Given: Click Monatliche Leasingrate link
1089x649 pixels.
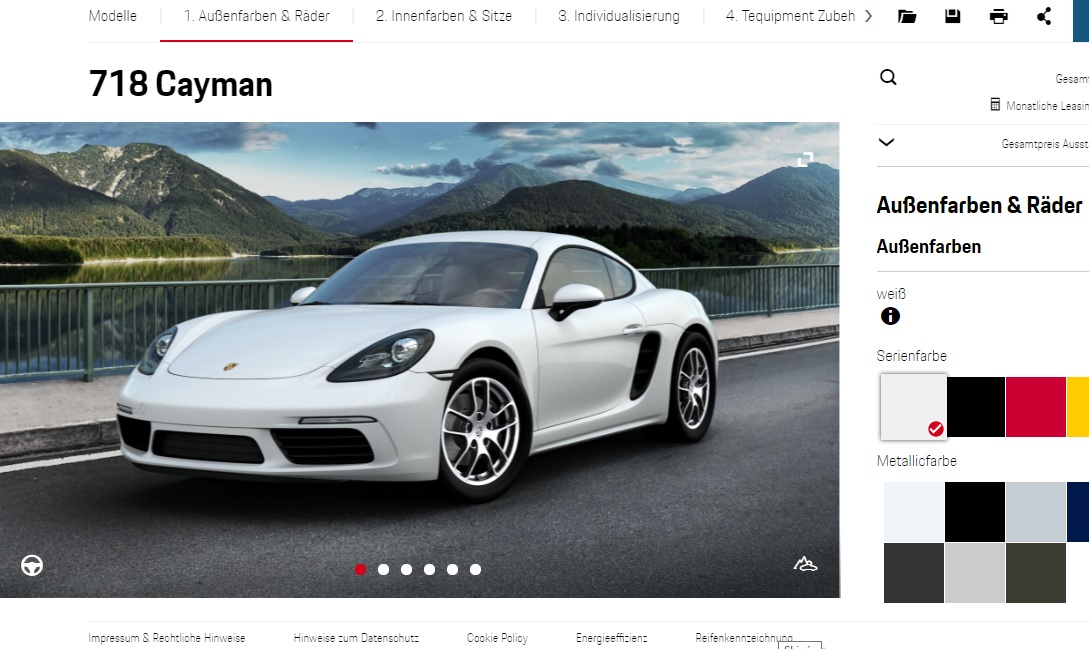Looking at the screenshot, I should pyautogui.click(x=1047, y=106).
